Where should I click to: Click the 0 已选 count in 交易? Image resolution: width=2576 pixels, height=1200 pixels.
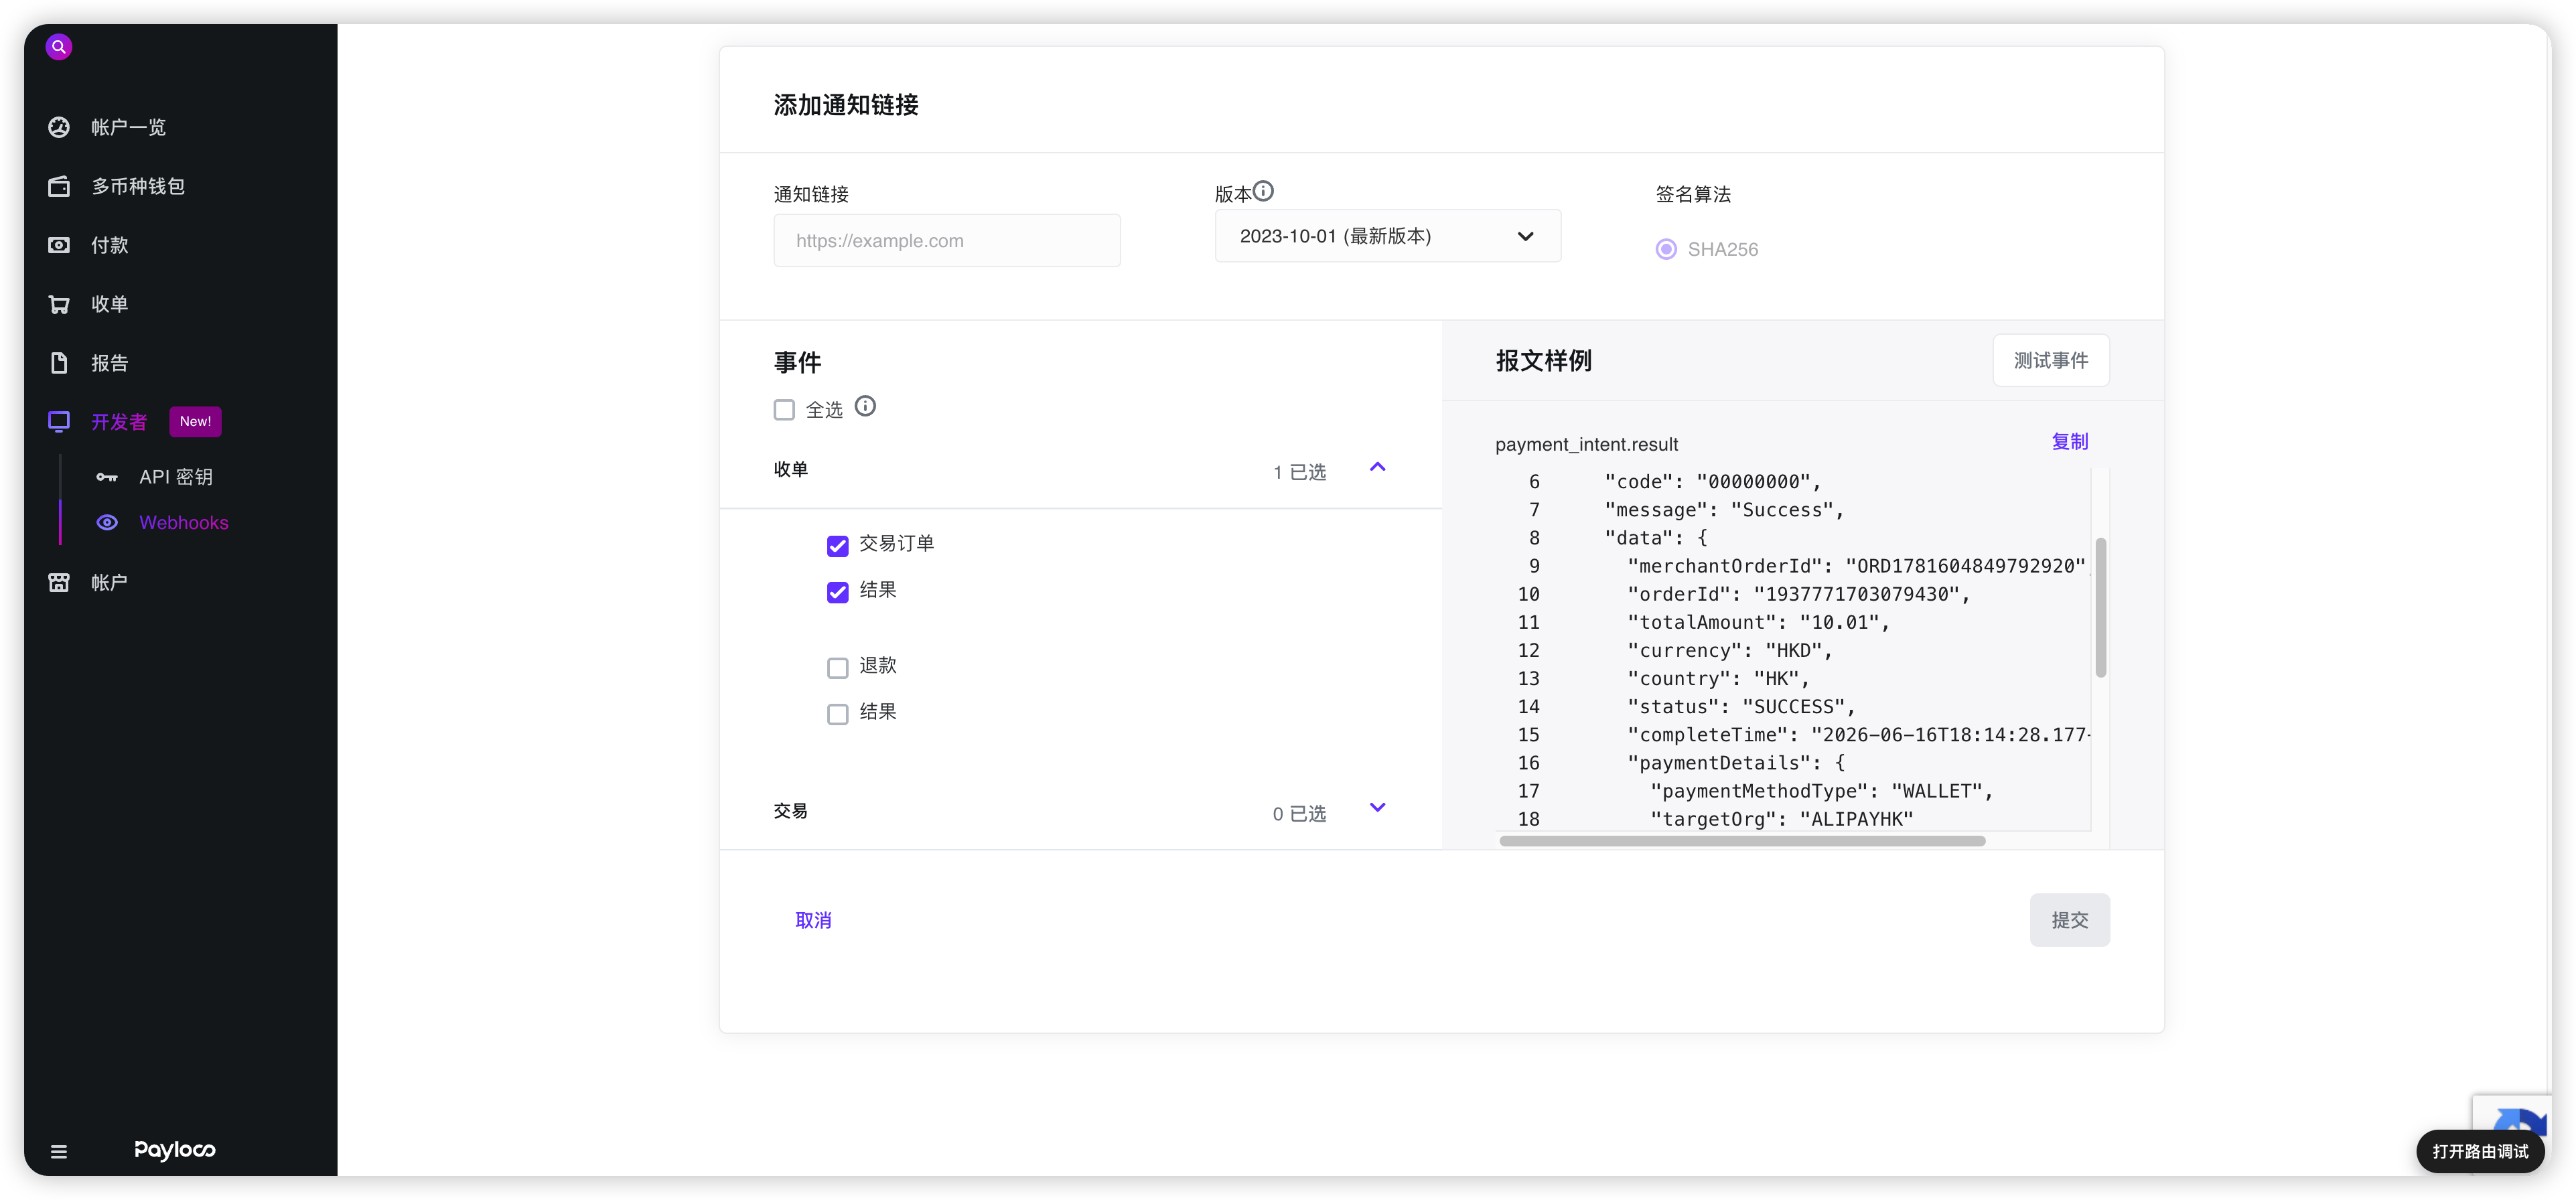point(1299,814)
